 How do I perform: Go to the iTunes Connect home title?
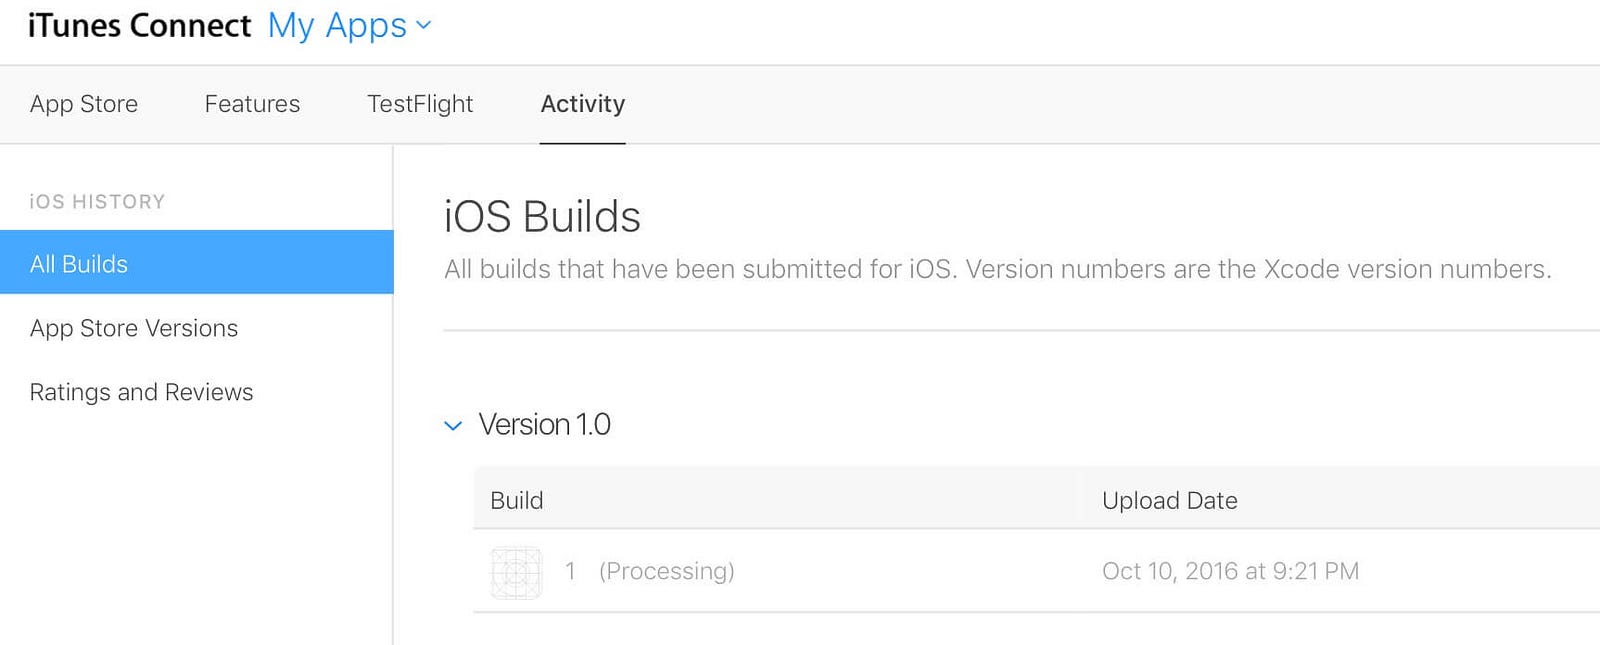pos(139,25)
